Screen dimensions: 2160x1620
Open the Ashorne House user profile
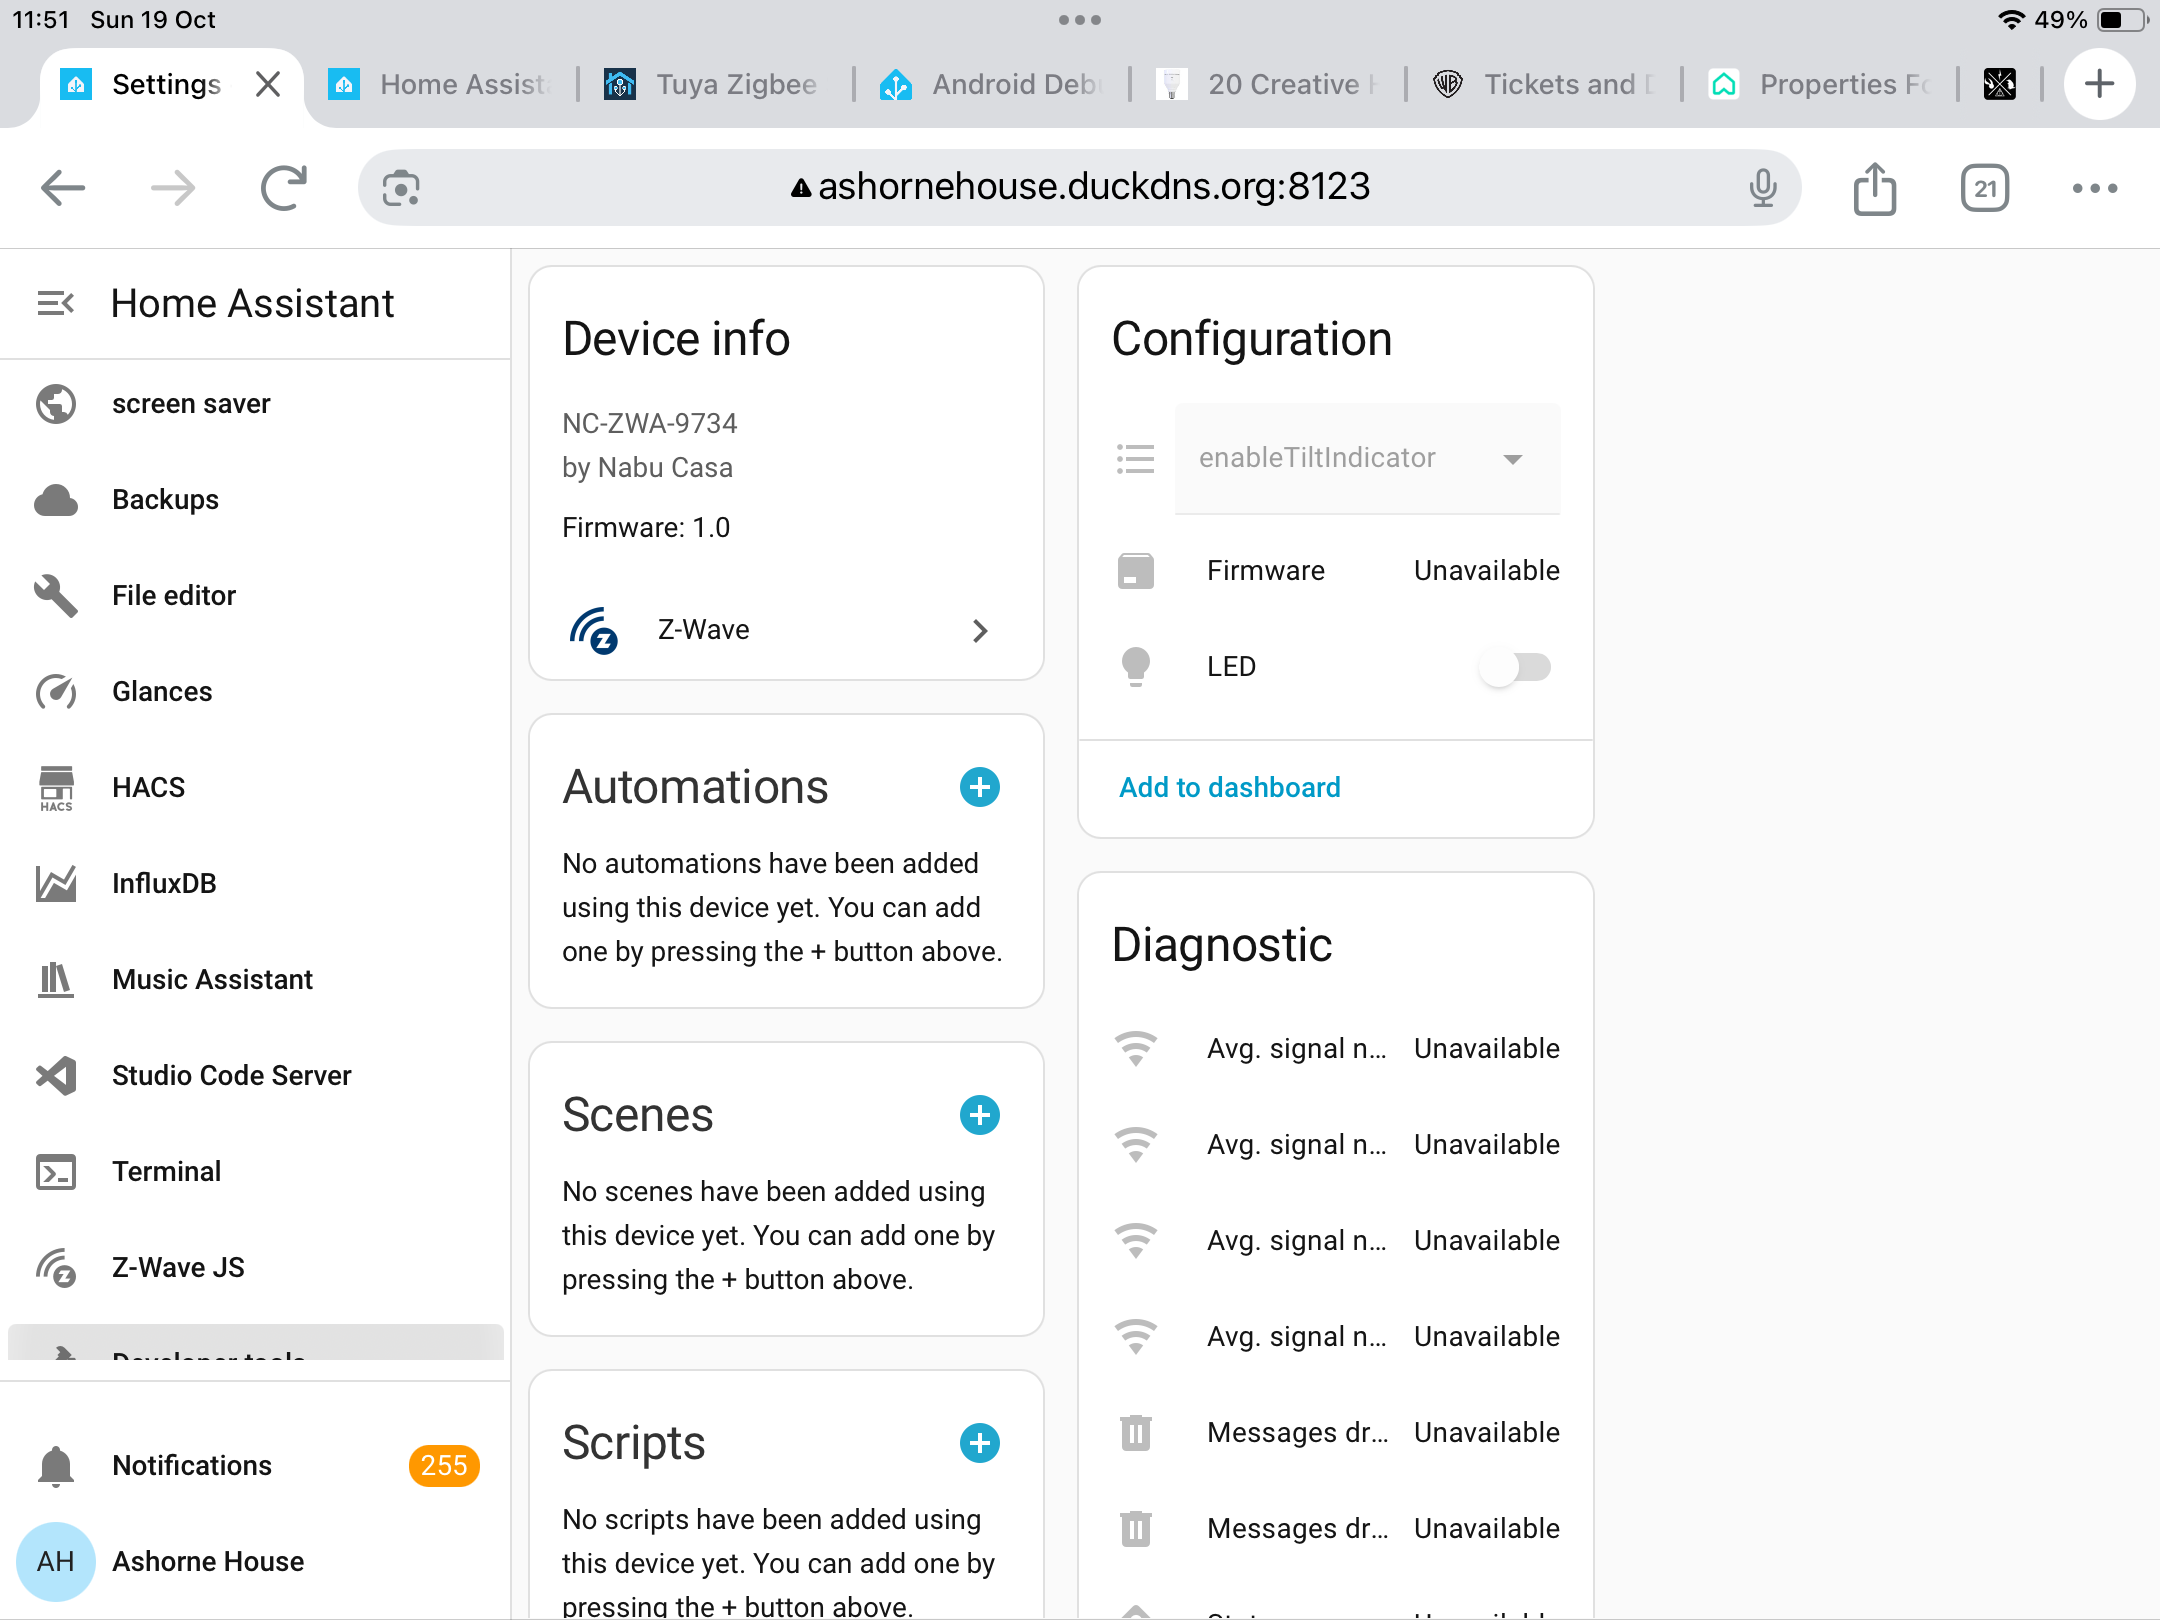(207, 1561)
